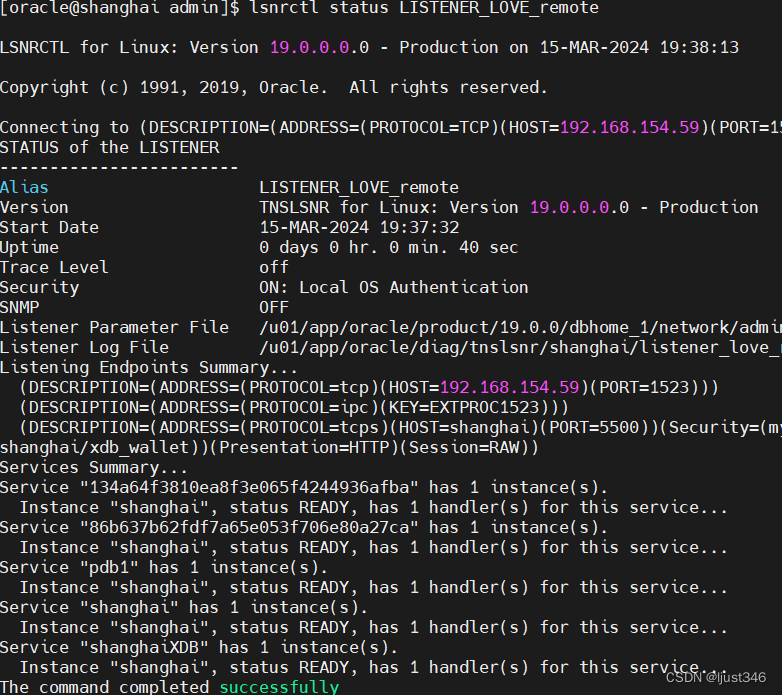This screenshot has width=782, height=695.
Task: Click 'ON: Local OS Authentication' value
Action: pyautogui.click(x=394, y=287)
